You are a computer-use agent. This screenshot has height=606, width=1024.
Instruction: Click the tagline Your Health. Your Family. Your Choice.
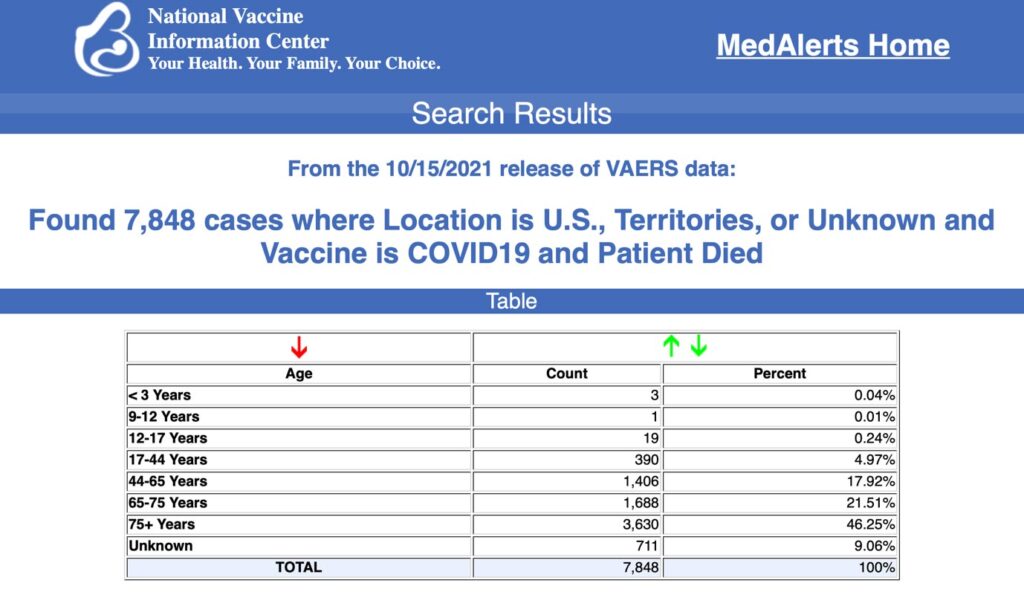pyautogui.click(x=294, y=64)
